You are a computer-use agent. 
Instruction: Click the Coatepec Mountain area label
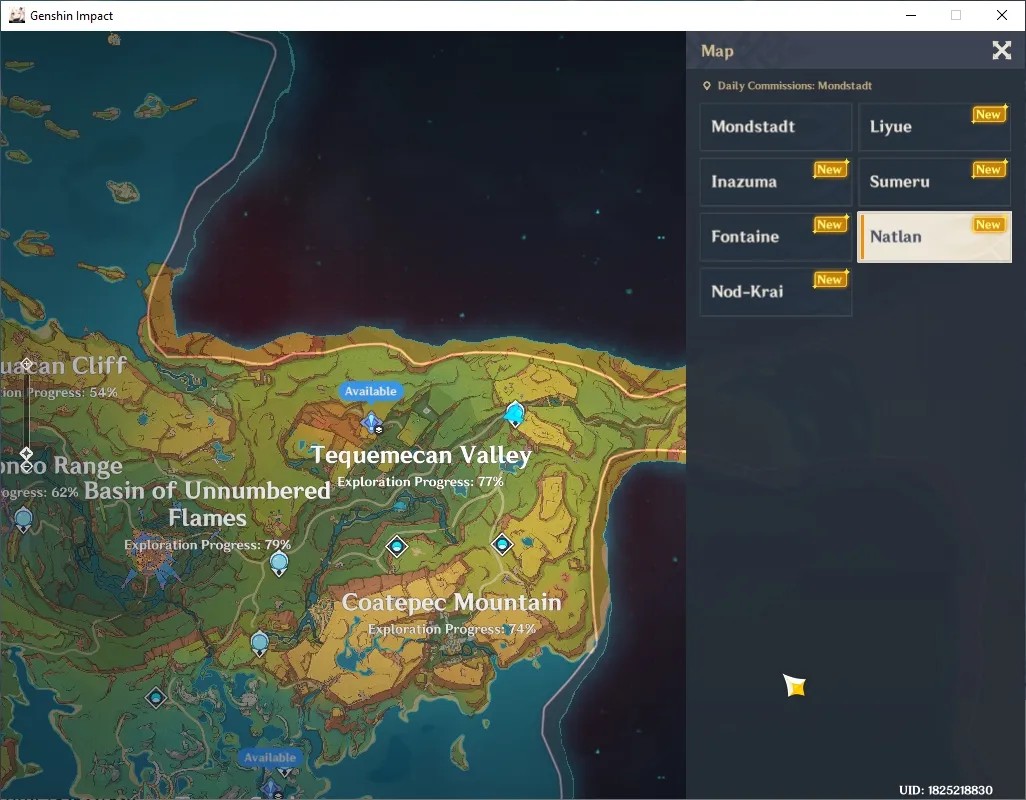coord(451,602)
